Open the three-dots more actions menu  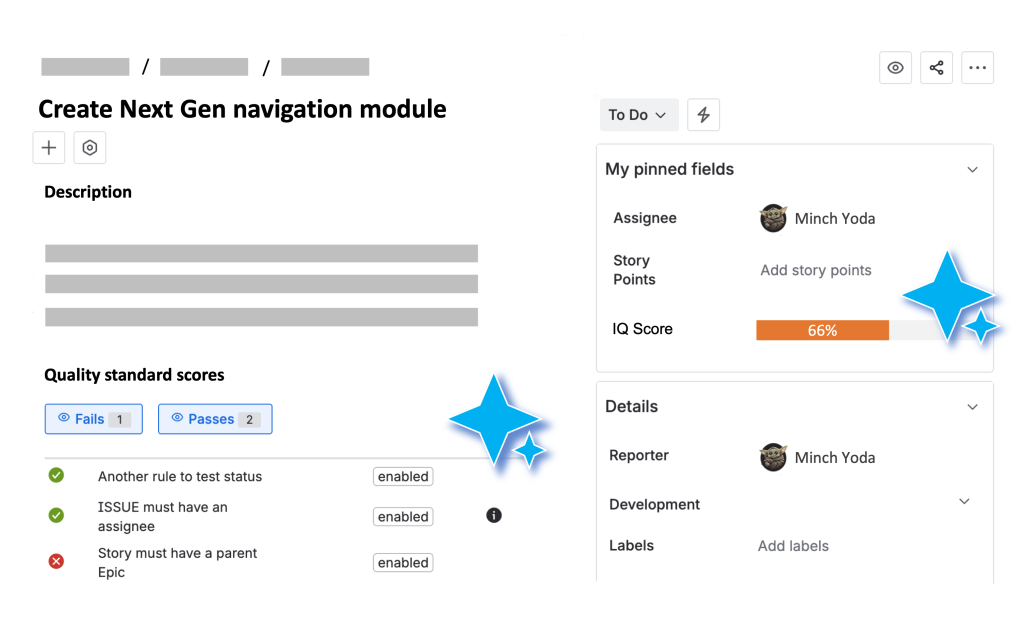(x=977, y=68)
